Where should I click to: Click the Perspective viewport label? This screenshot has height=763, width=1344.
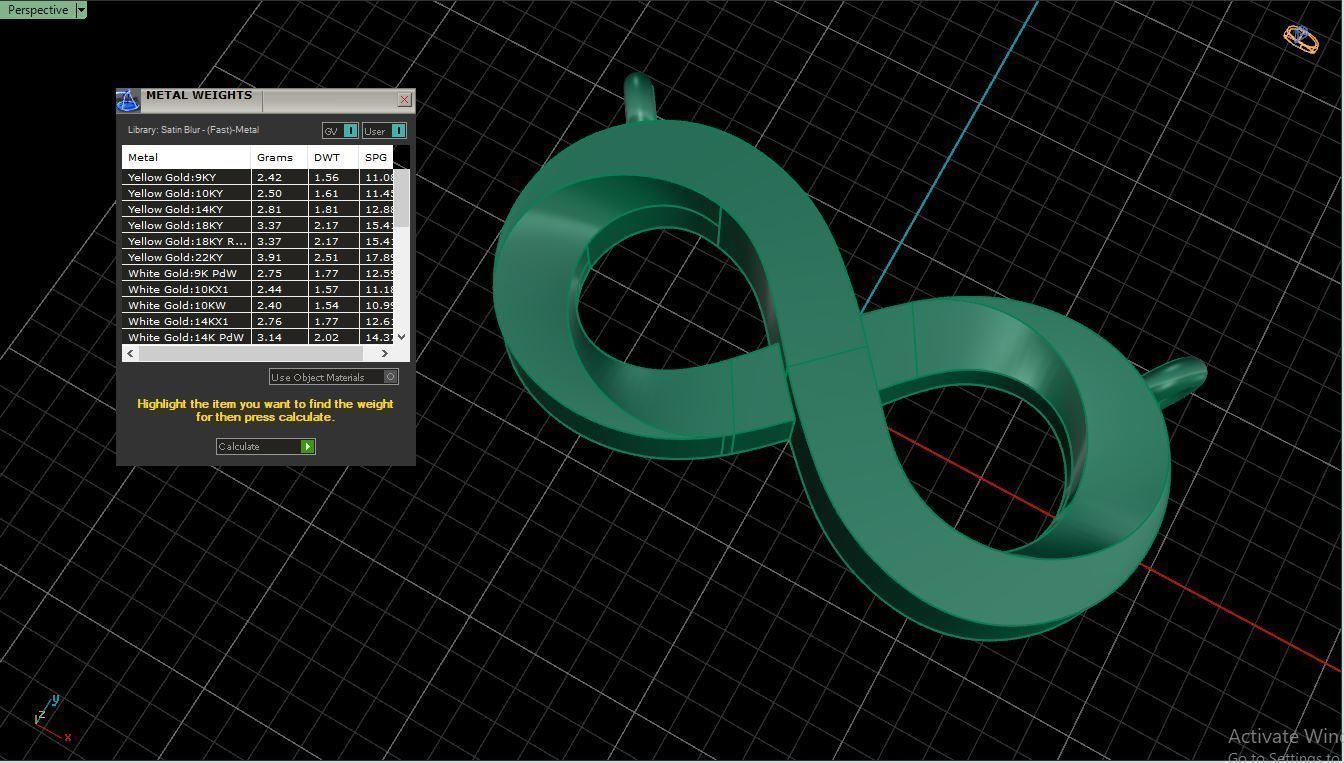[38, 10]
